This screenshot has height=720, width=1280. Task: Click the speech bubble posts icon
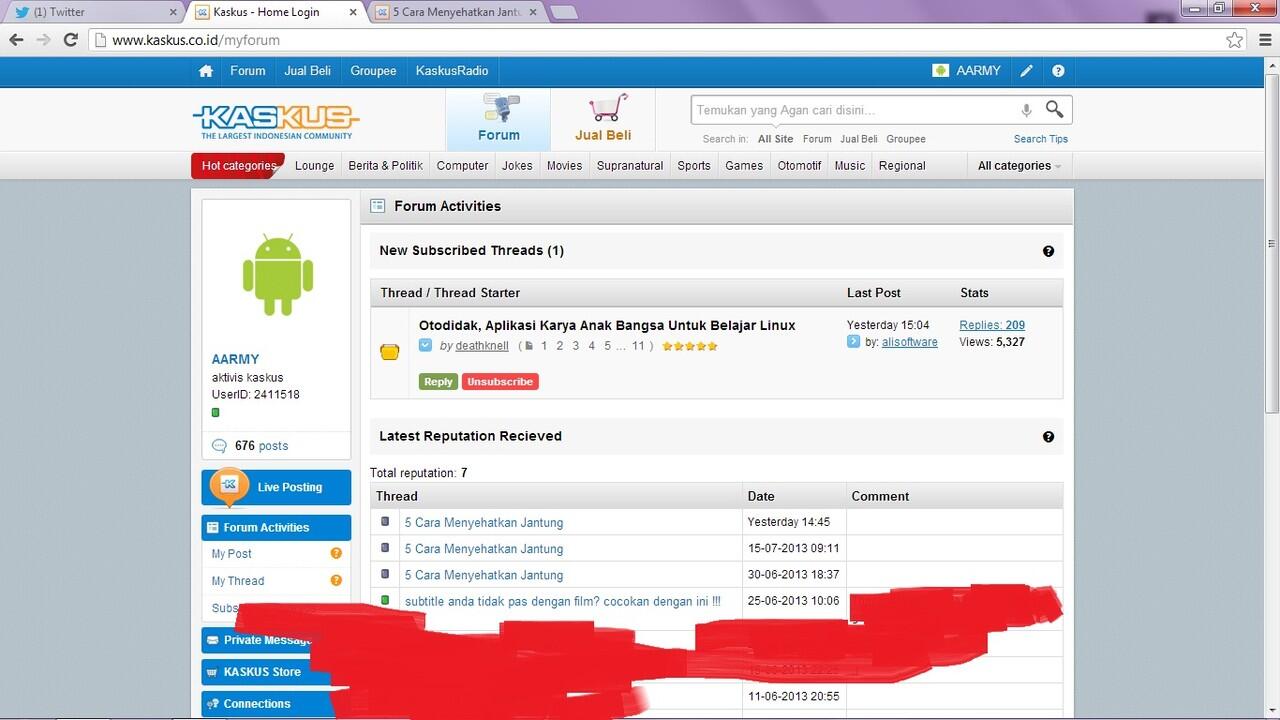(219, 446)
